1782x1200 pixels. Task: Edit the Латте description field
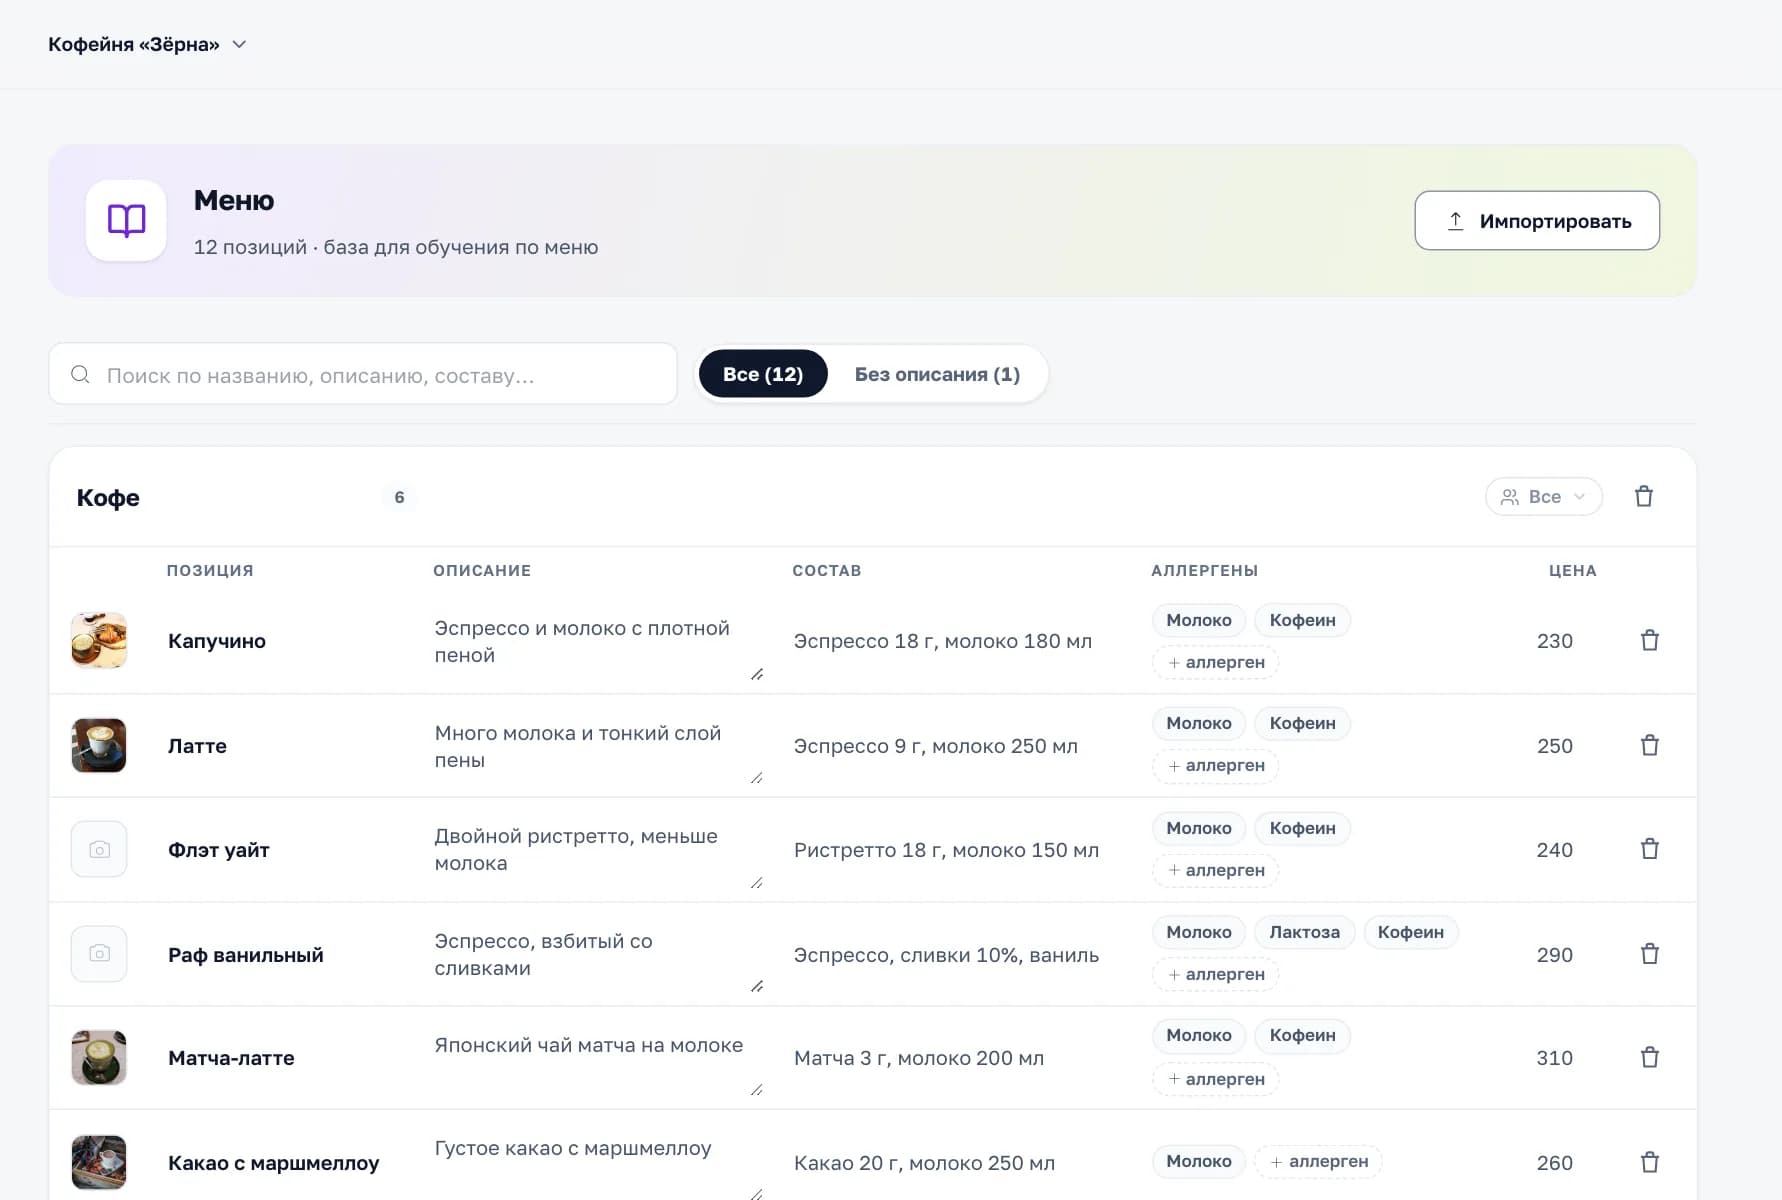tap(598, 747)
